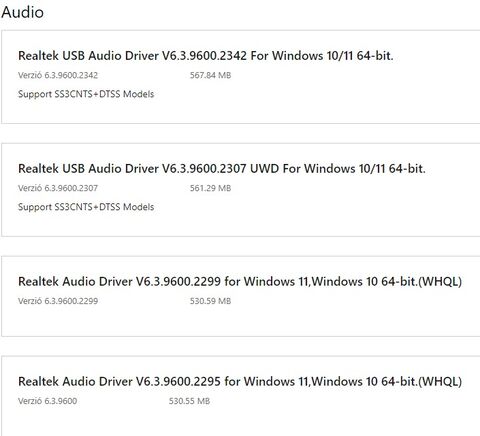Select the Verzió 6.3.9600.2307 version text
The width and height of the screenshot is (480, 436).
[58, 188]
